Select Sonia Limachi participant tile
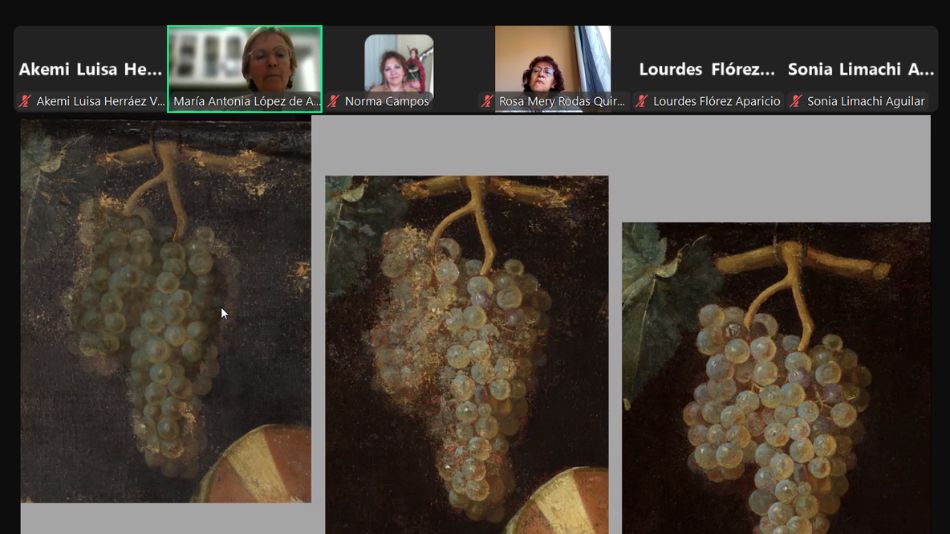Viewport: 950px width, 534px height. pos(861,69)
